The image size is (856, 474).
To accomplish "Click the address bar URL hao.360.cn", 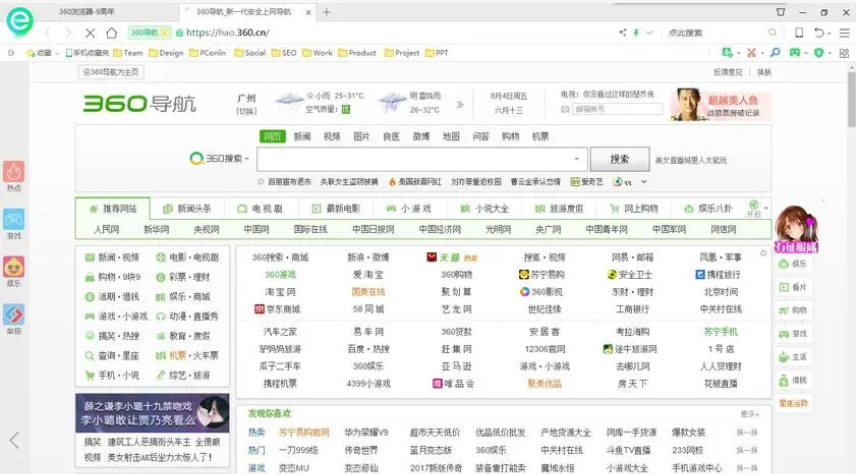I will [228, 33].
